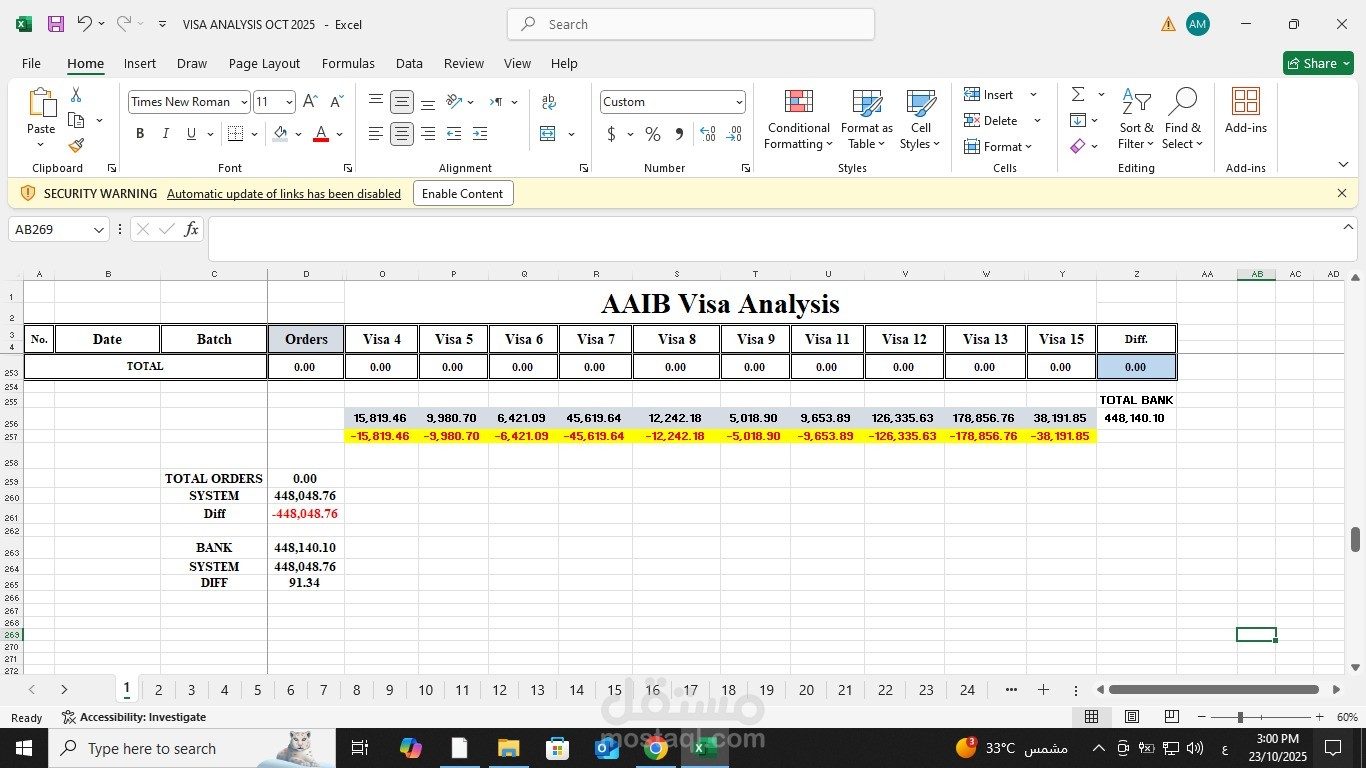Screen dimensions: 1366x768
Task: Decrease font size with smaller A icon
Action: (336, 102)
